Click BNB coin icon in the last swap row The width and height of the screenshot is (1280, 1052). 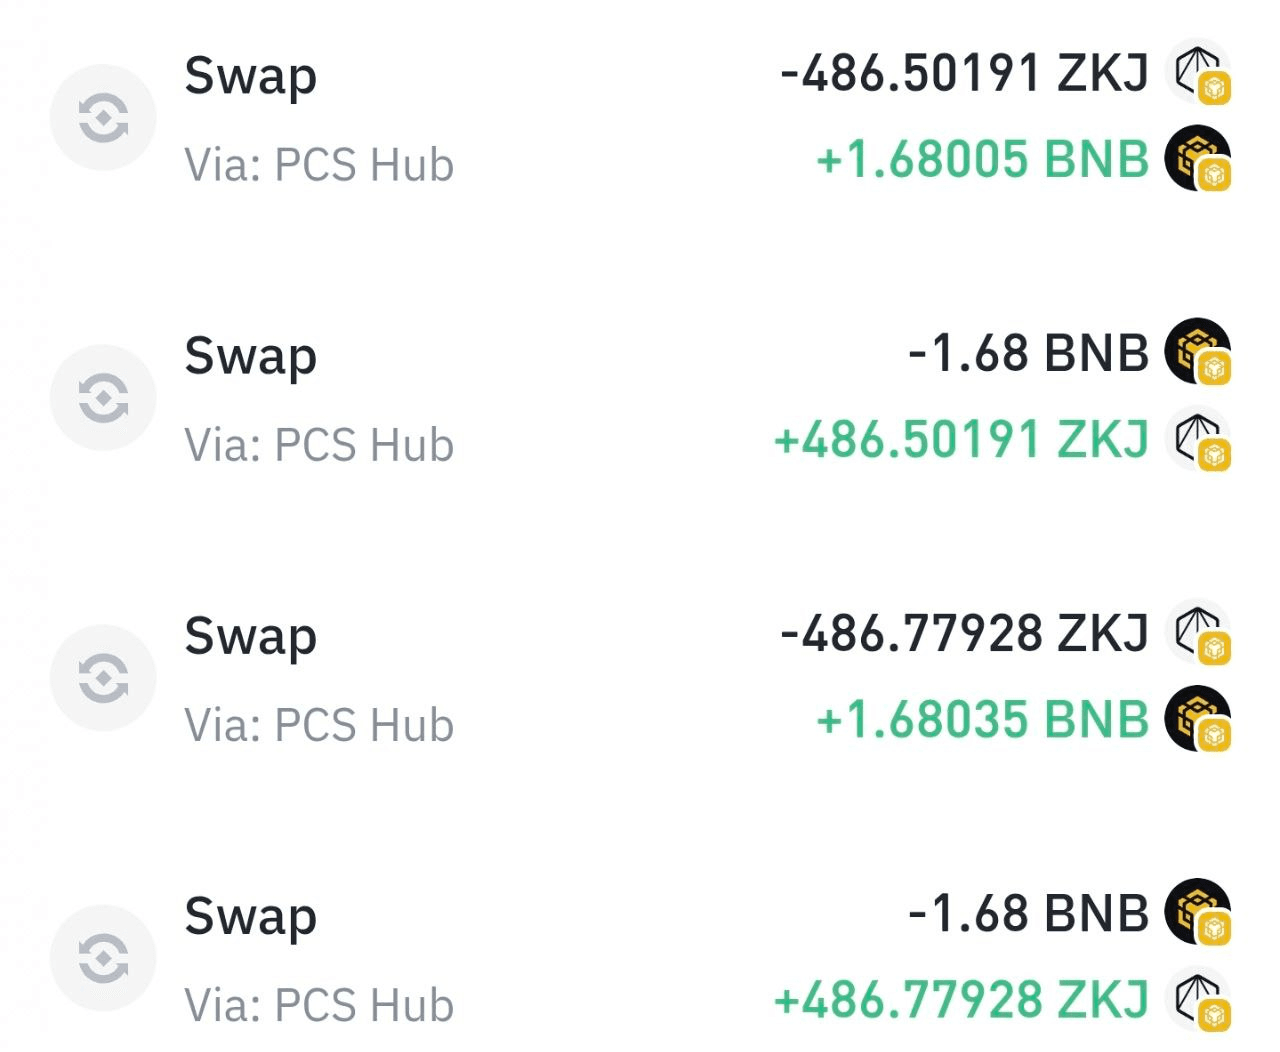pos(1198,912)
